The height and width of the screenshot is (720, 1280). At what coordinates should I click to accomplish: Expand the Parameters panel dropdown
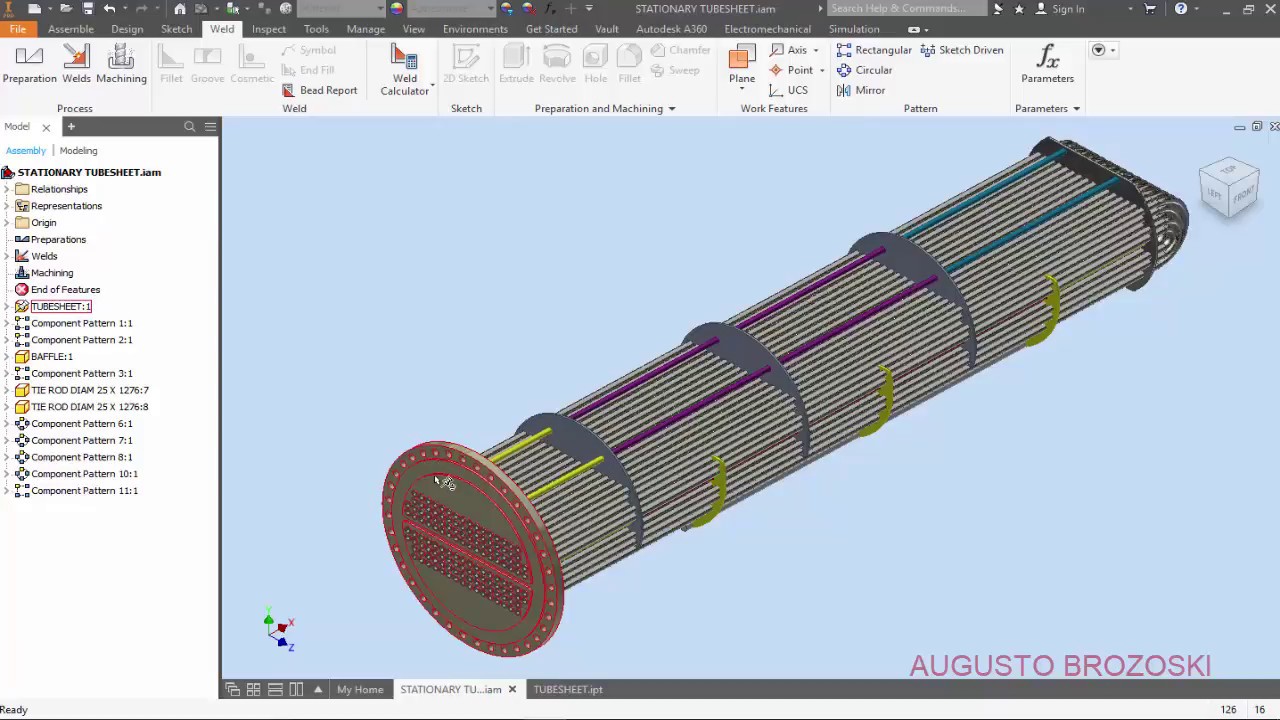(x=1076, y=108)
